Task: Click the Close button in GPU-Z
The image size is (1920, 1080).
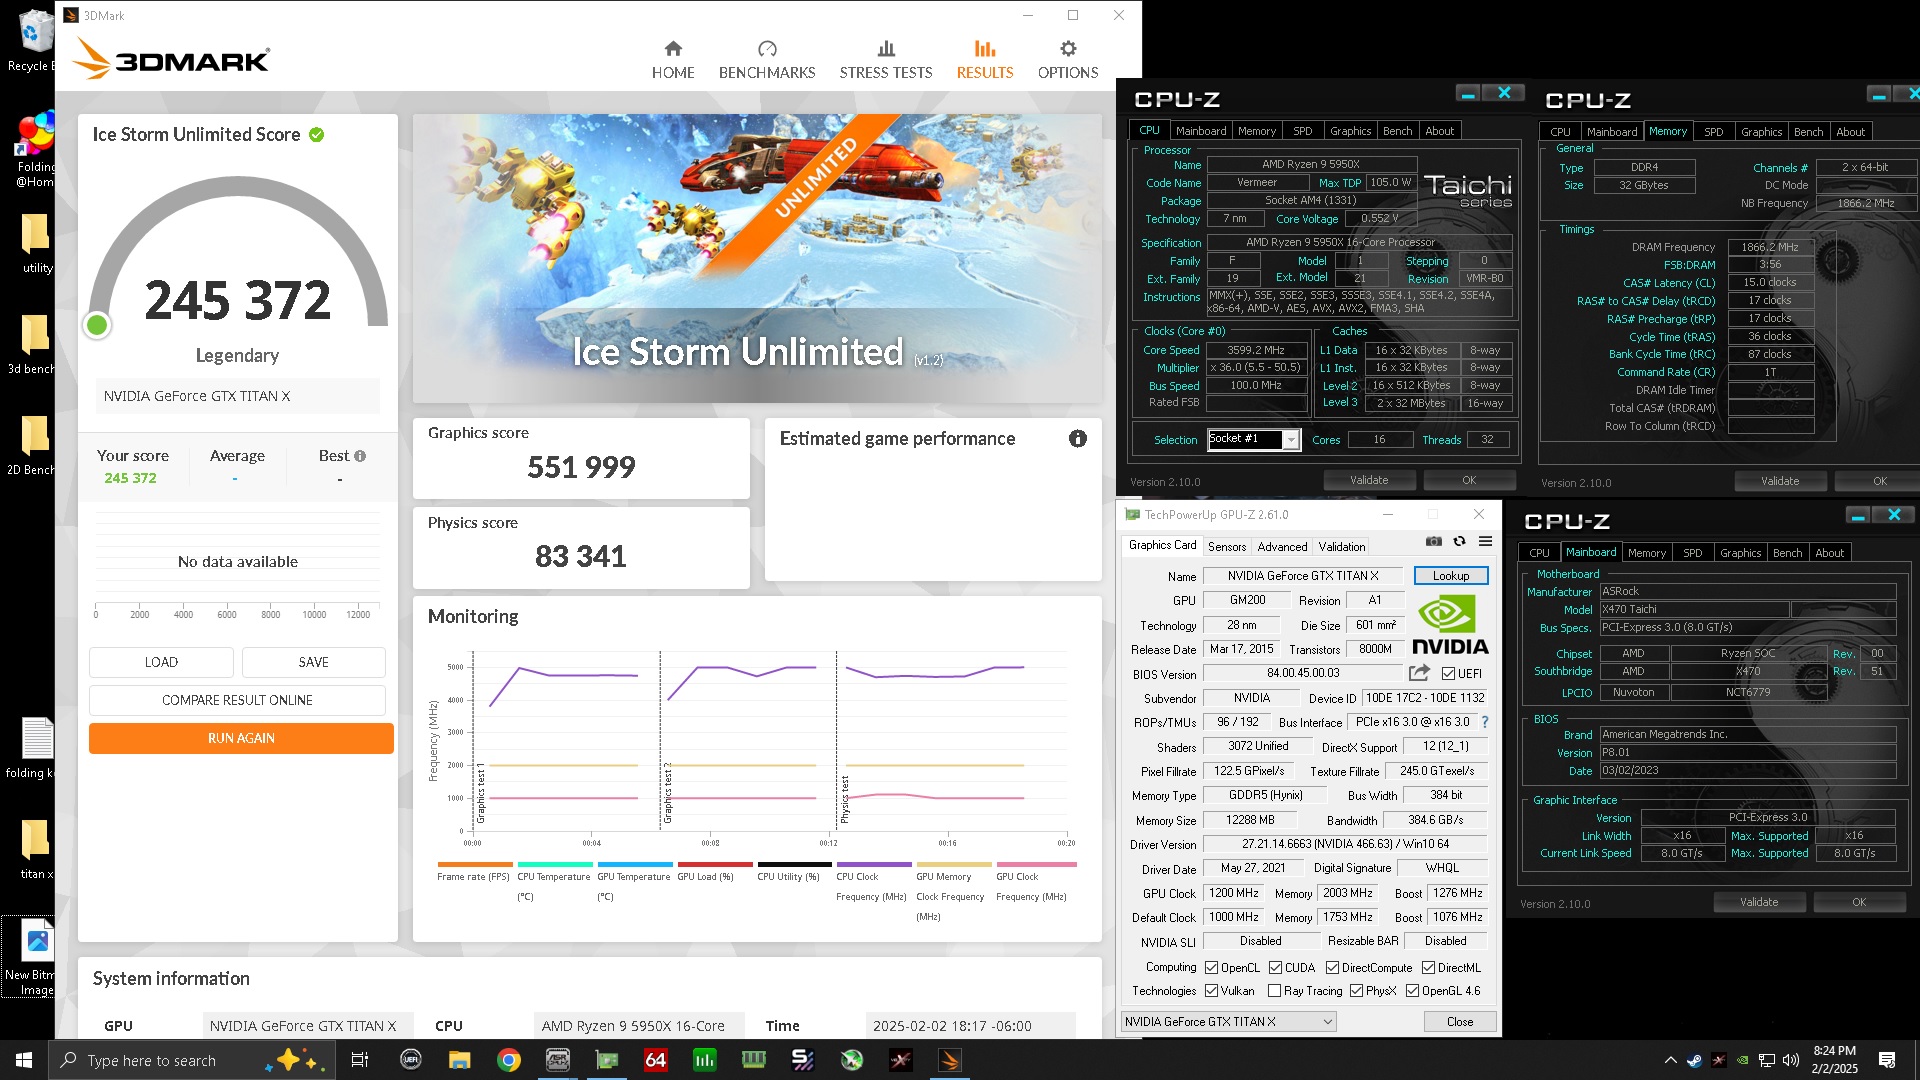Action: pyautogui.click(x=1459, y=1022)
